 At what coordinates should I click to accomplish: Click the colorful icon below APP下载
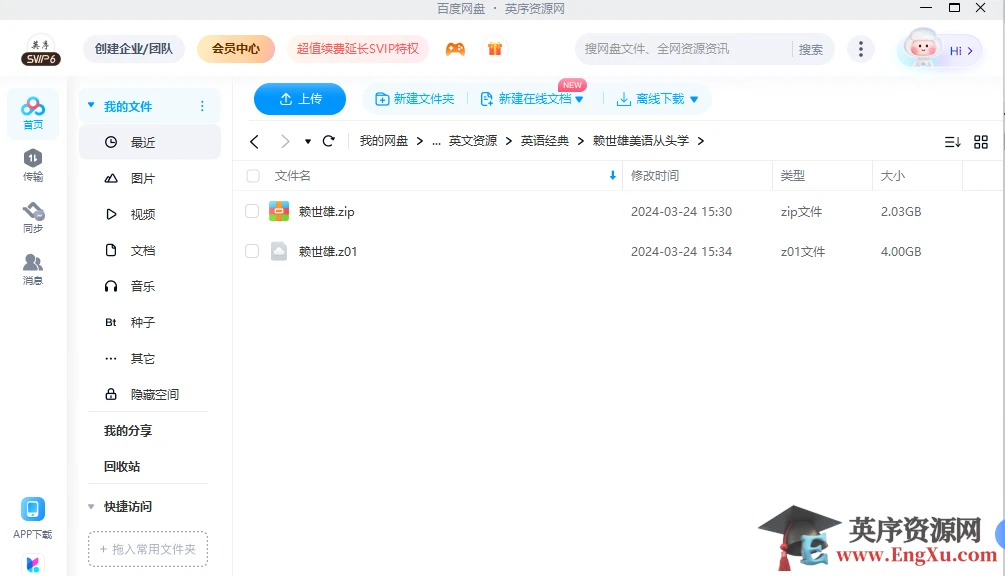pyautogui.click(x=33, y=564)
